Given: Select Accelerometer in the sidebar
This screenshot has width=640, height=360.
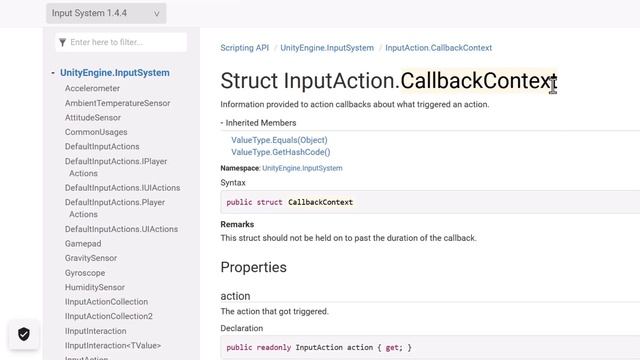Looking at the screenshot, I should click(92, 89).
